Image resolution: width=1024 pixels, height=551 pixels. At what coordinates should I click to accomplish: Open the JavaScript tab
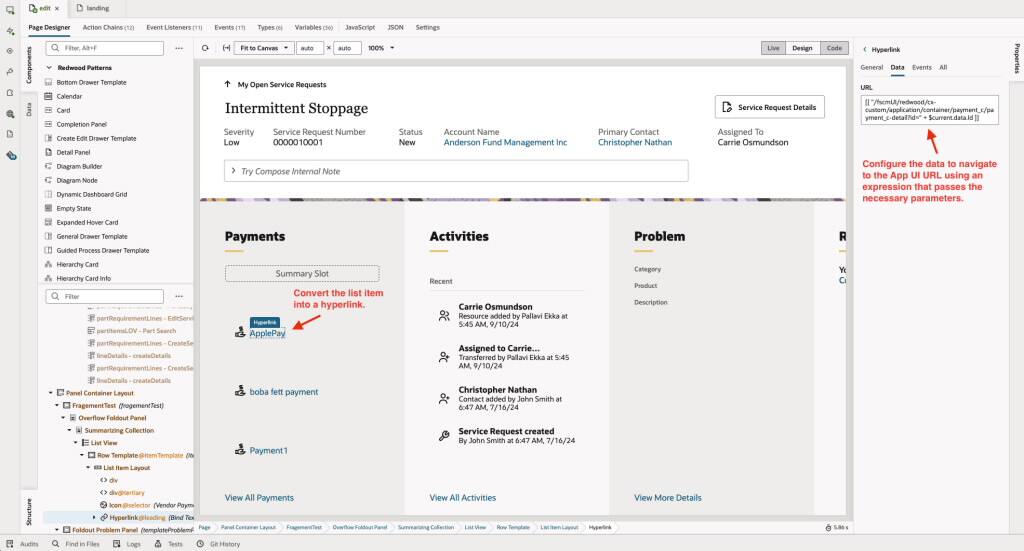(360, 27)
